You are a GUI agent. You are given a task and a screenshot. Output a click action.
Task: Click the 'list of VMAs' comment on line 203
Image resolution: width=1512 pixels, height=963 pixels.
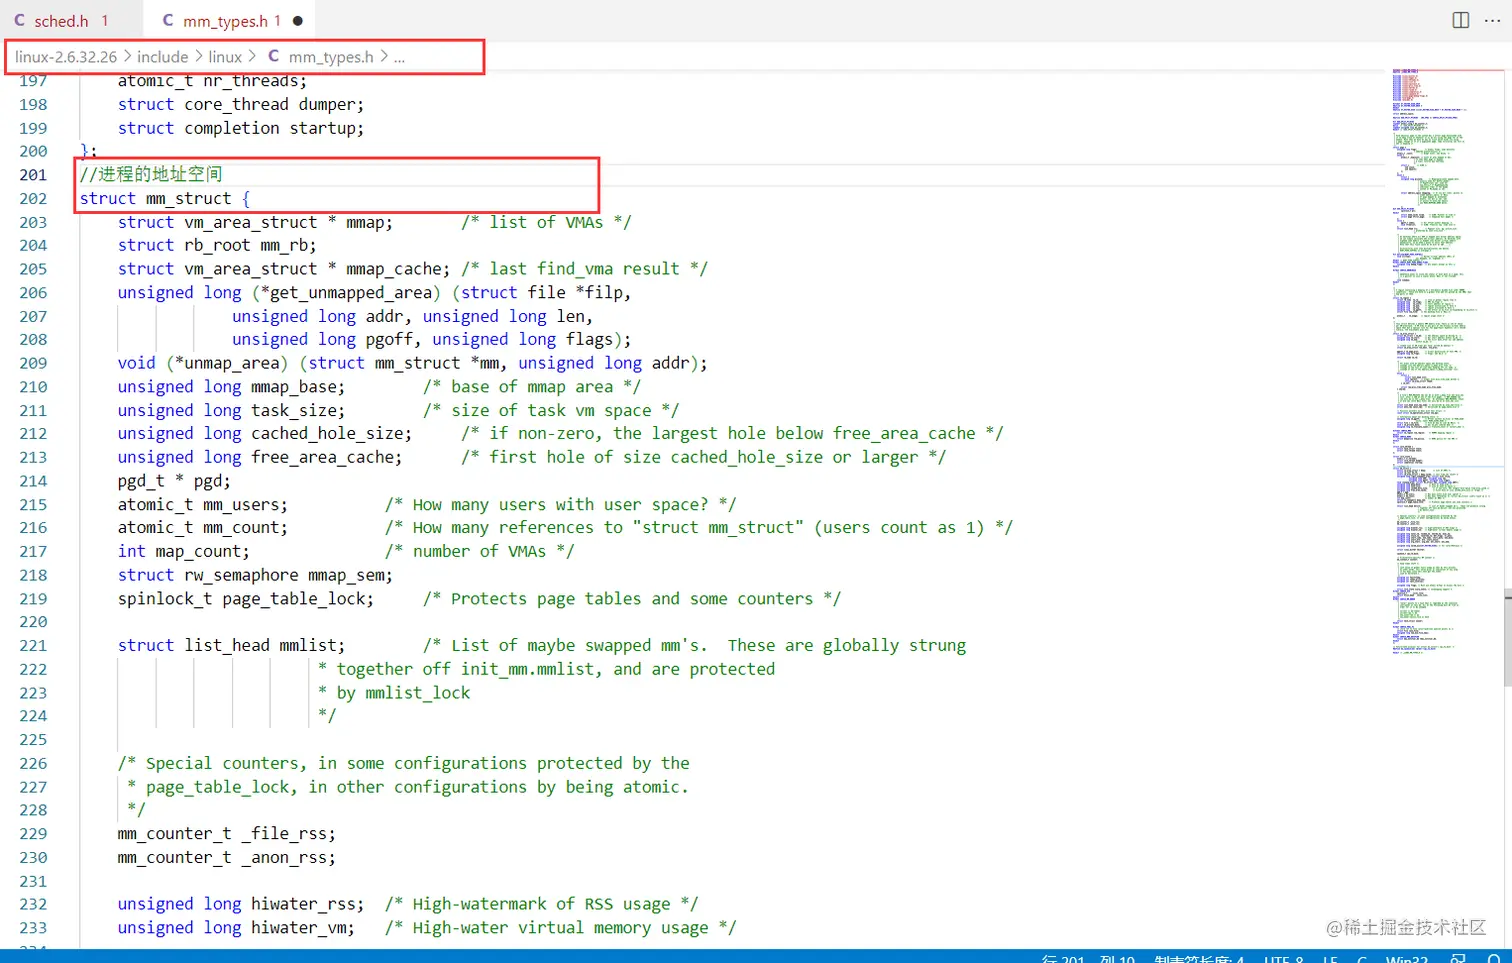(546, 222)
